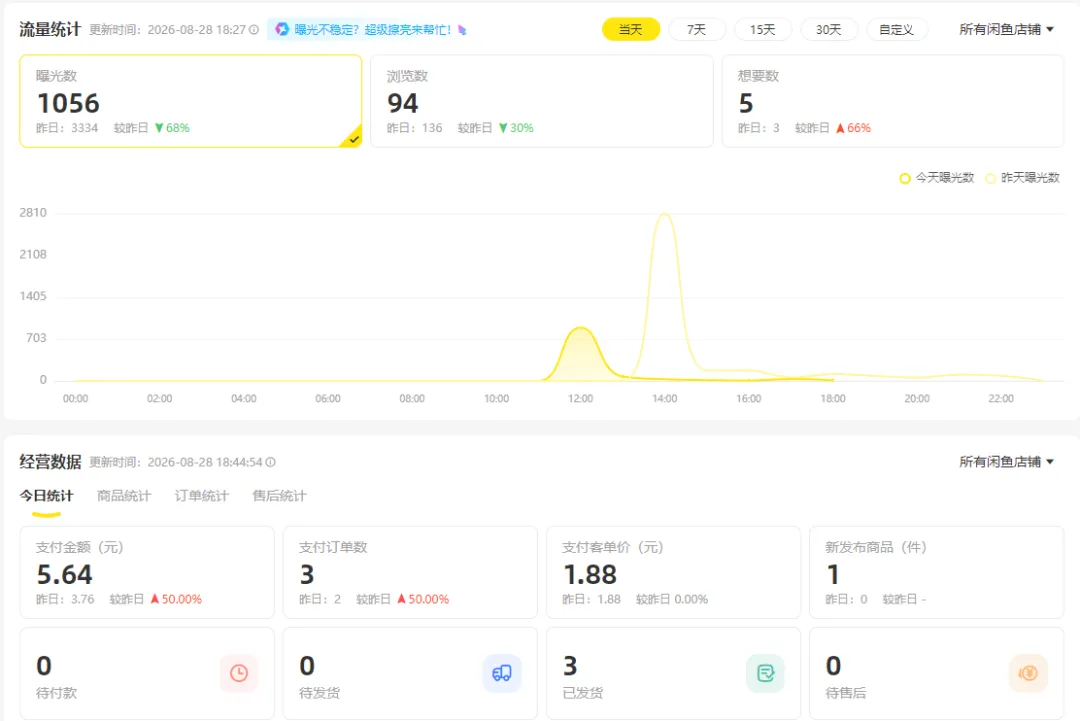Click cursor icon after 超级擦亮来帮忙 text
This screenshot has height=721, width=1080.
click(x=462, y=30)
